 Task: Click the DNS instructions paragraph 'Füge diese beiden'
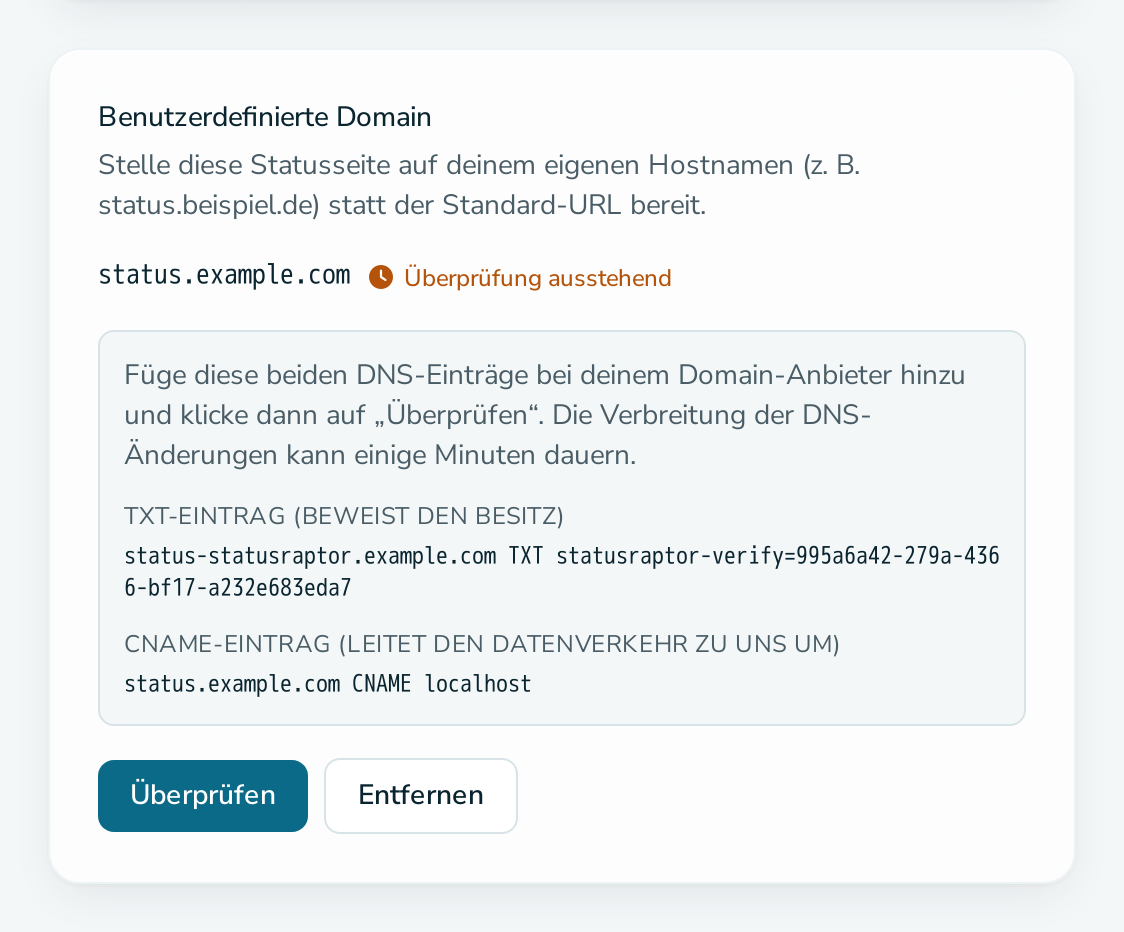545,415
